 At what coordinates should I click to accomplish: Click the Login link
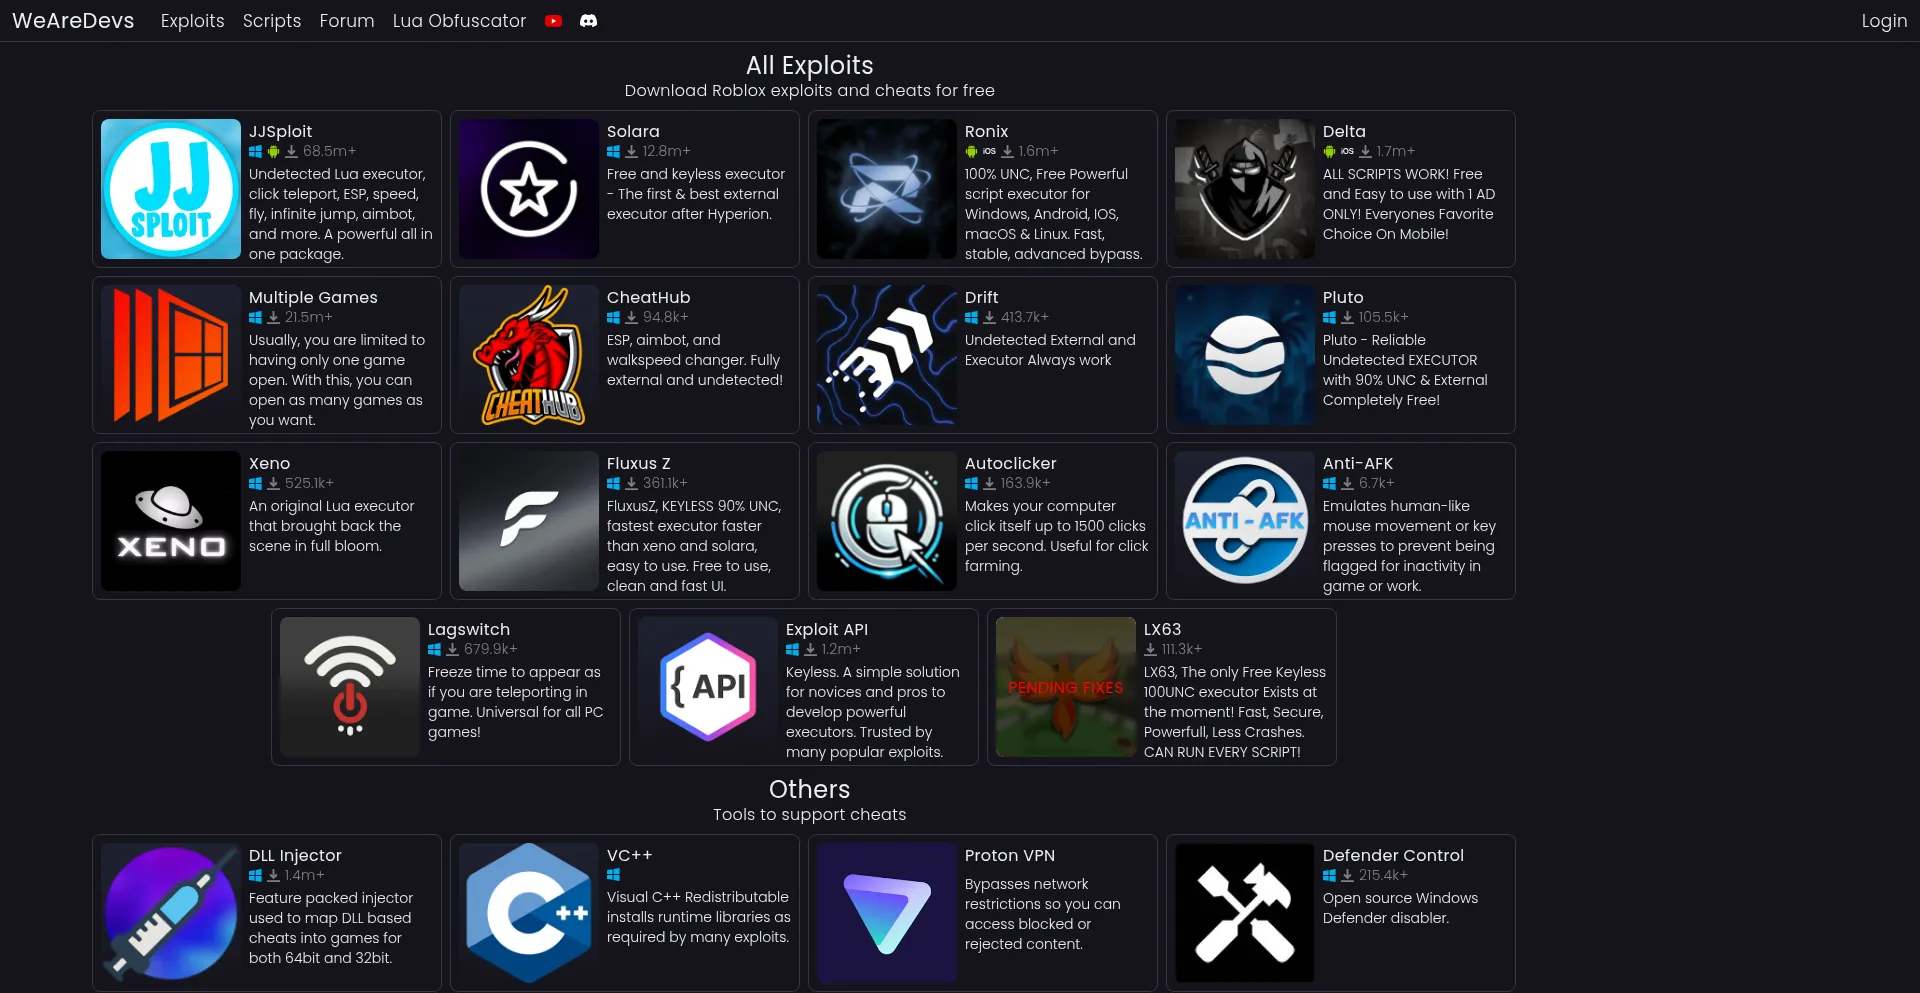(x=1884, y=21)
